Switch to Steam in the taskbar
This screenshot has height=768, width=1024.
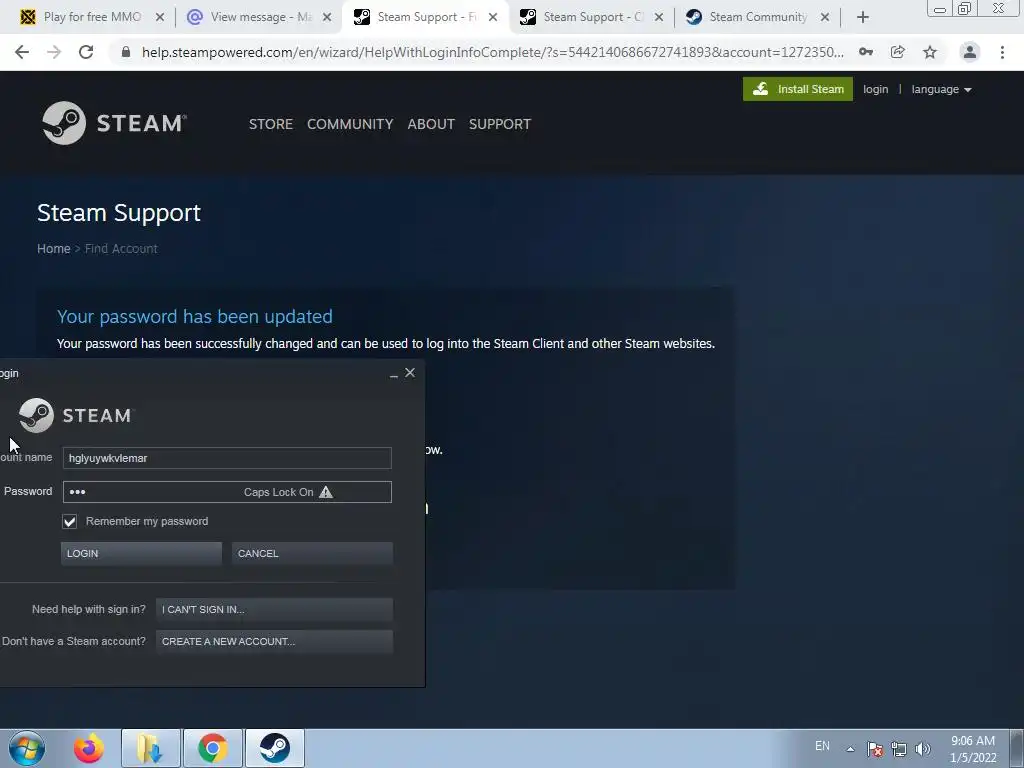[275, 748]
